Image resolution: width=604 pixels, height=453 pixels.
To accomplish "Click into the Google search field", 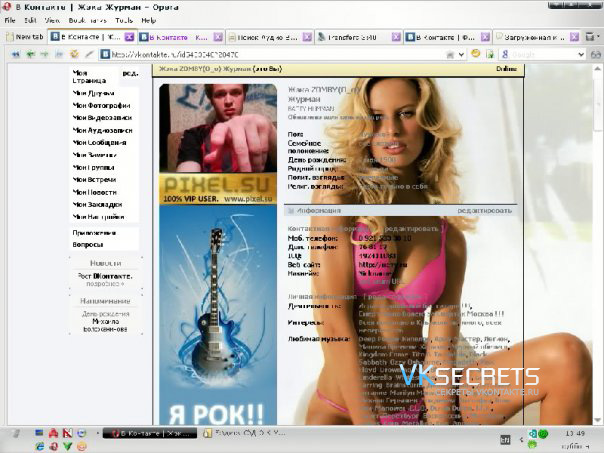I will (543, 55).
